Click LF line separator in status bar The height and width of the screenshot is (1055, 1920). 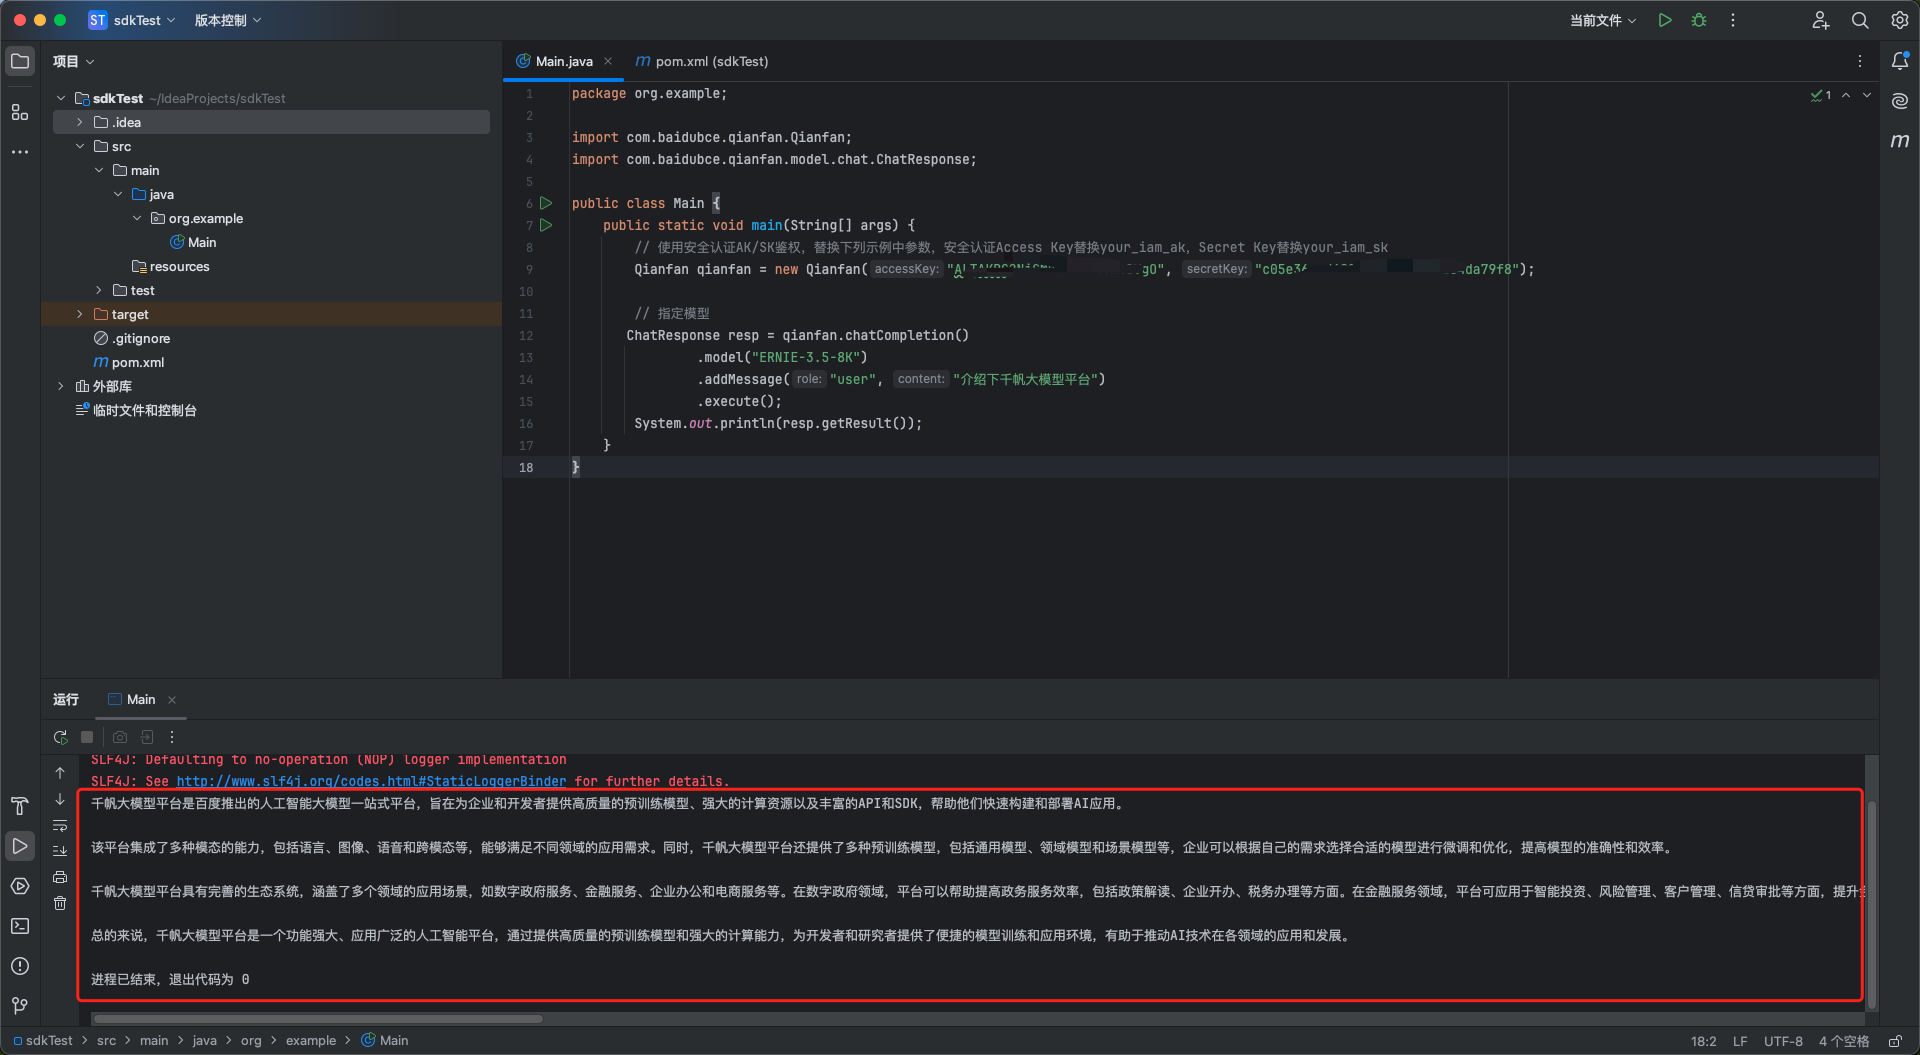click(1740, 1041)
